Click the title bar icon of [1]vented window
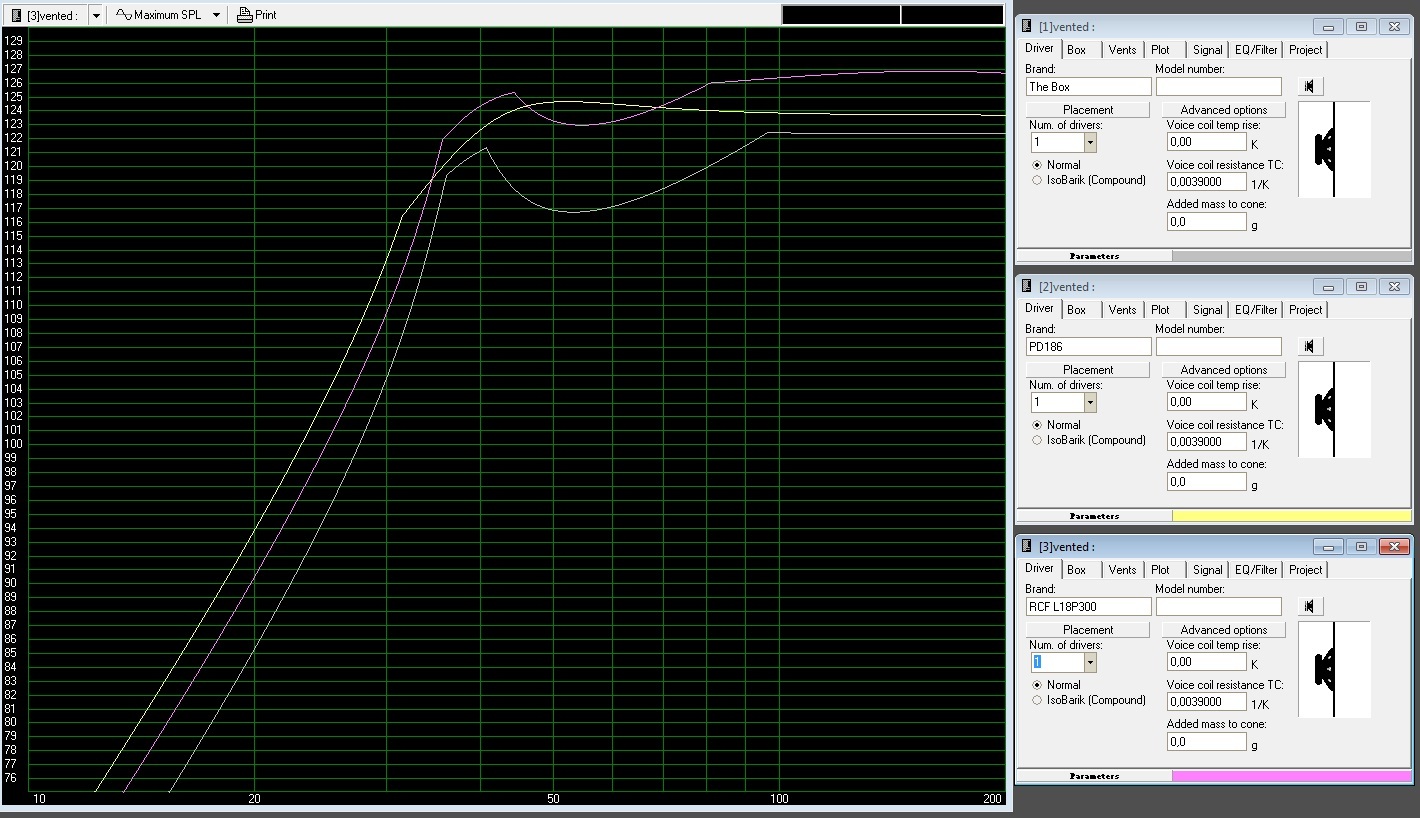Image resolution: width=1420 pixels, height=818 pixels. pyautogui.click(x=1026, y=27)
